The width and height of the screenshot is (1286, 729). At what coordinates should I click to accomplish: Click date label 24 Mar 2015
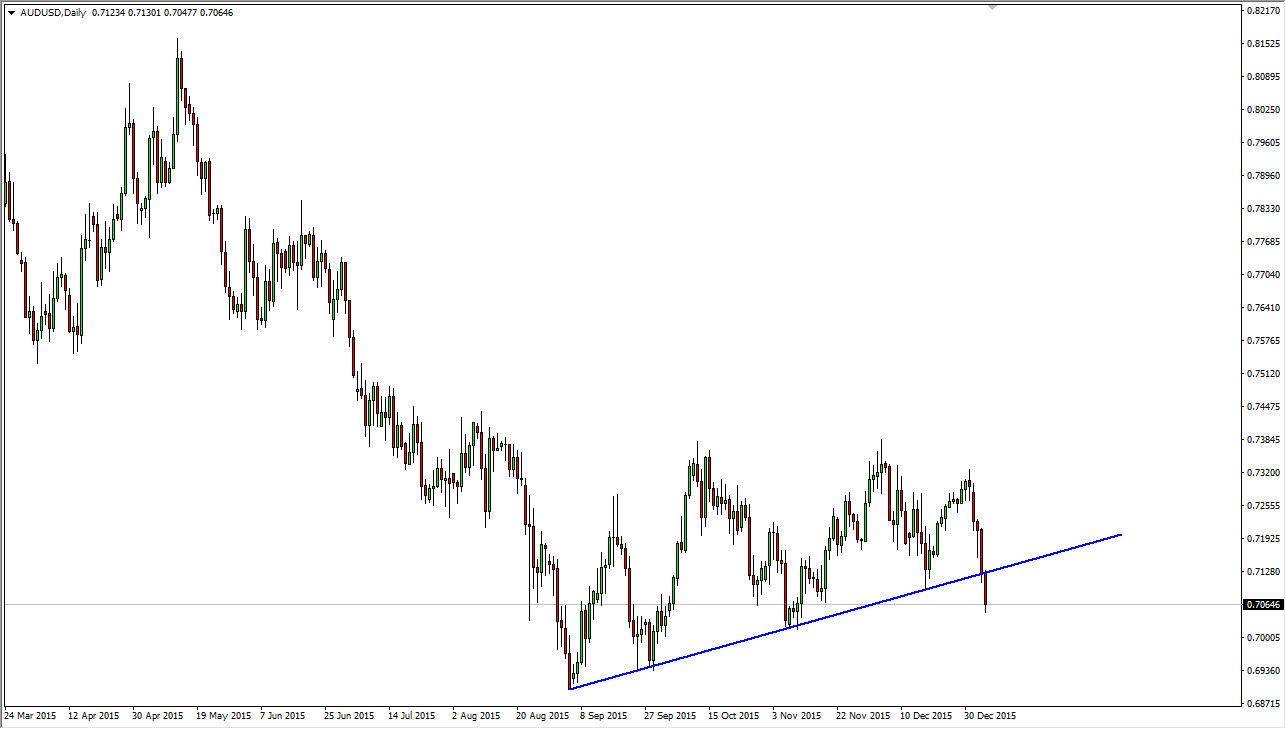(x=31, y=716)
